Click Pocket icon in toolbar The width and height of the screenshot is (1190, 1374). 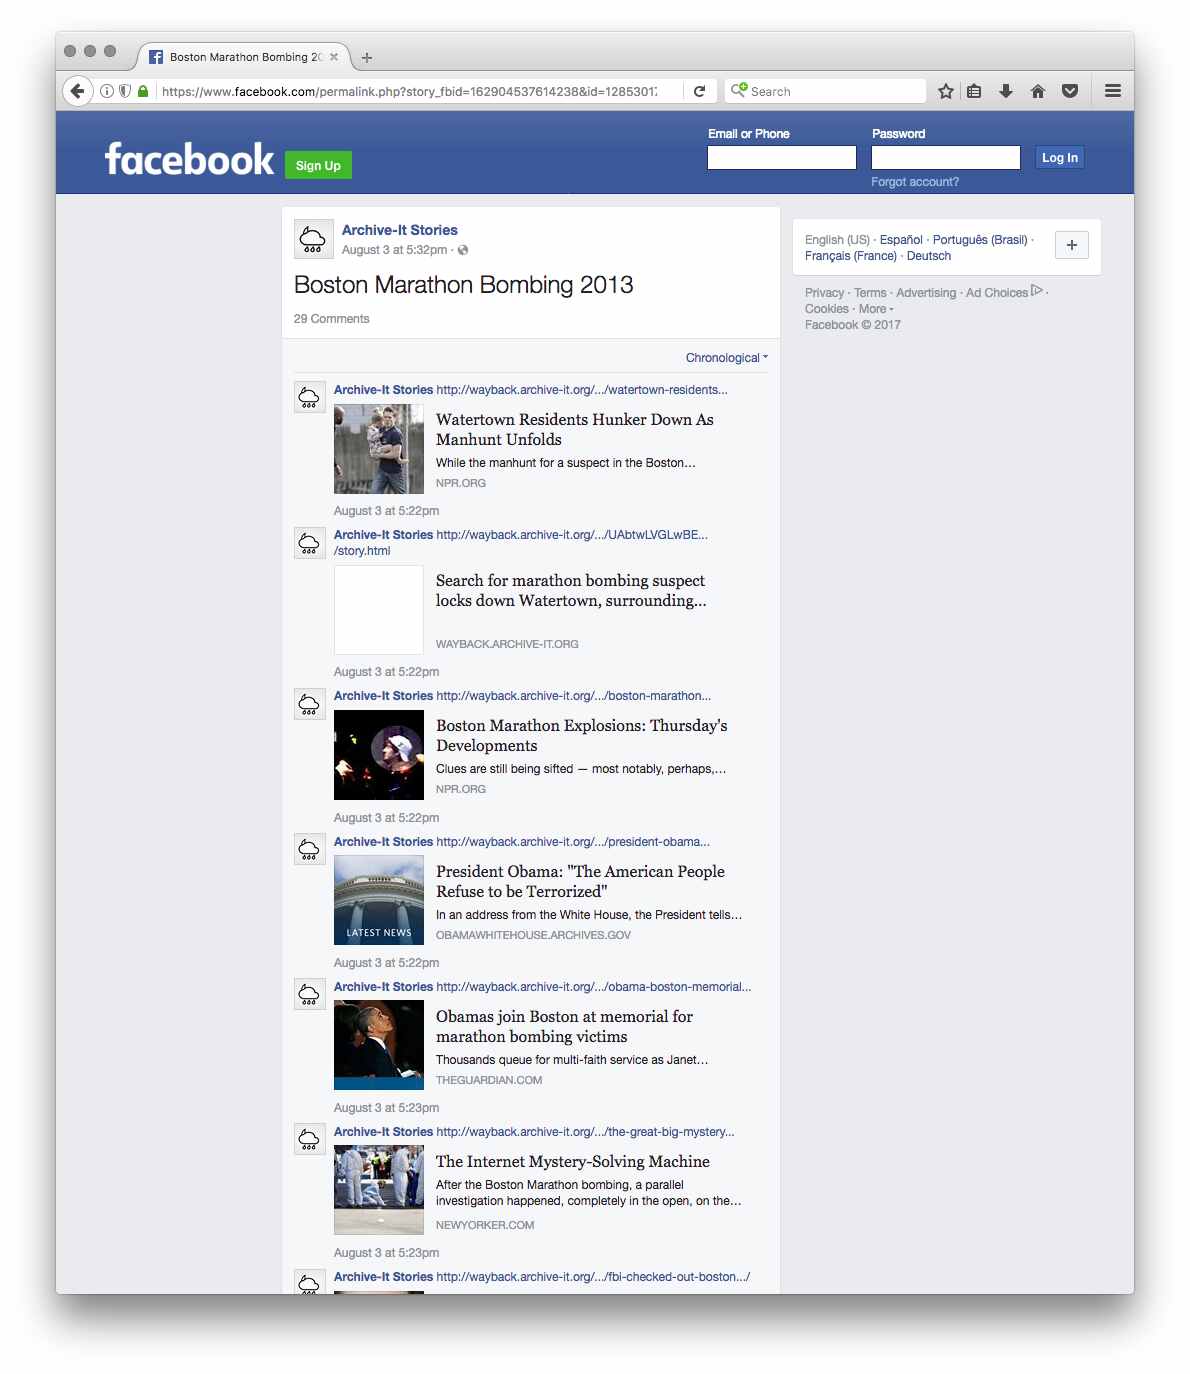tap(1070, 91)
